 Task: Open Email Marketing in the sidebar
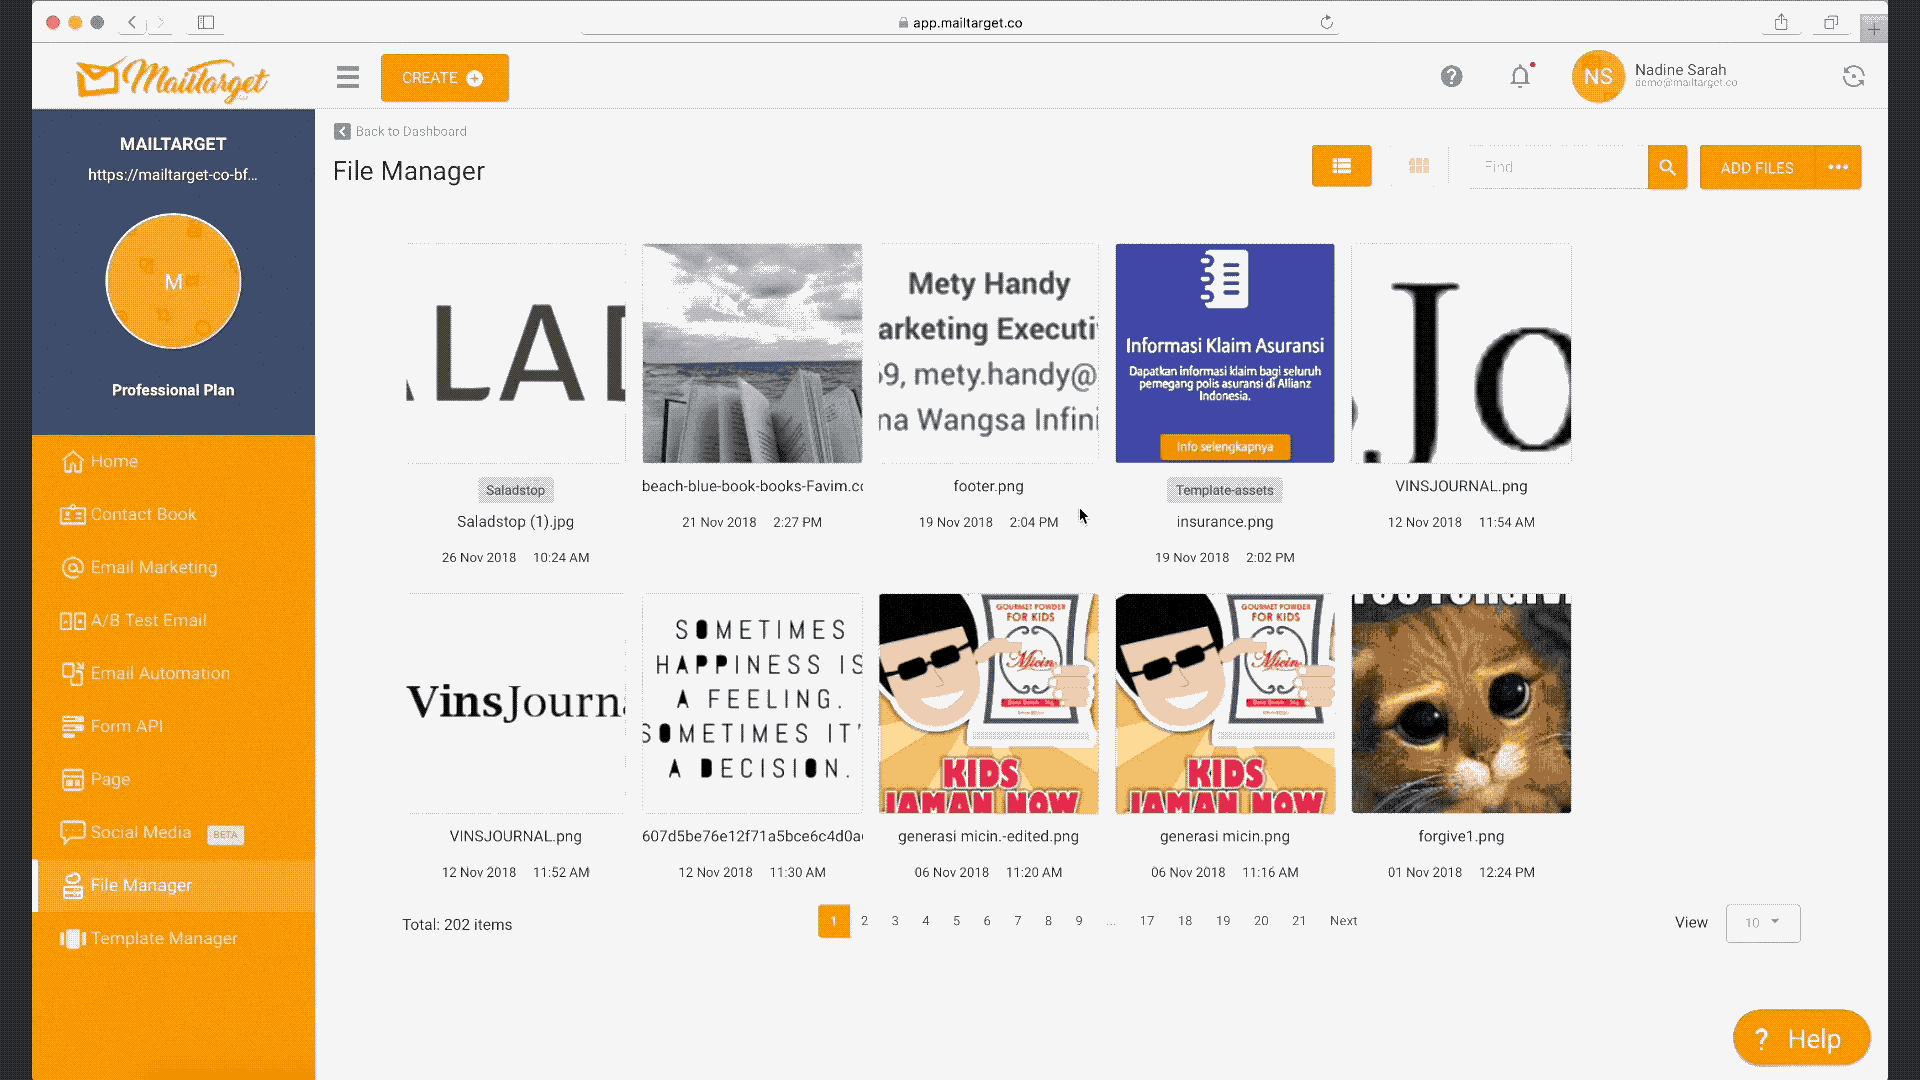pyautogui.click(x=153, y=567)
